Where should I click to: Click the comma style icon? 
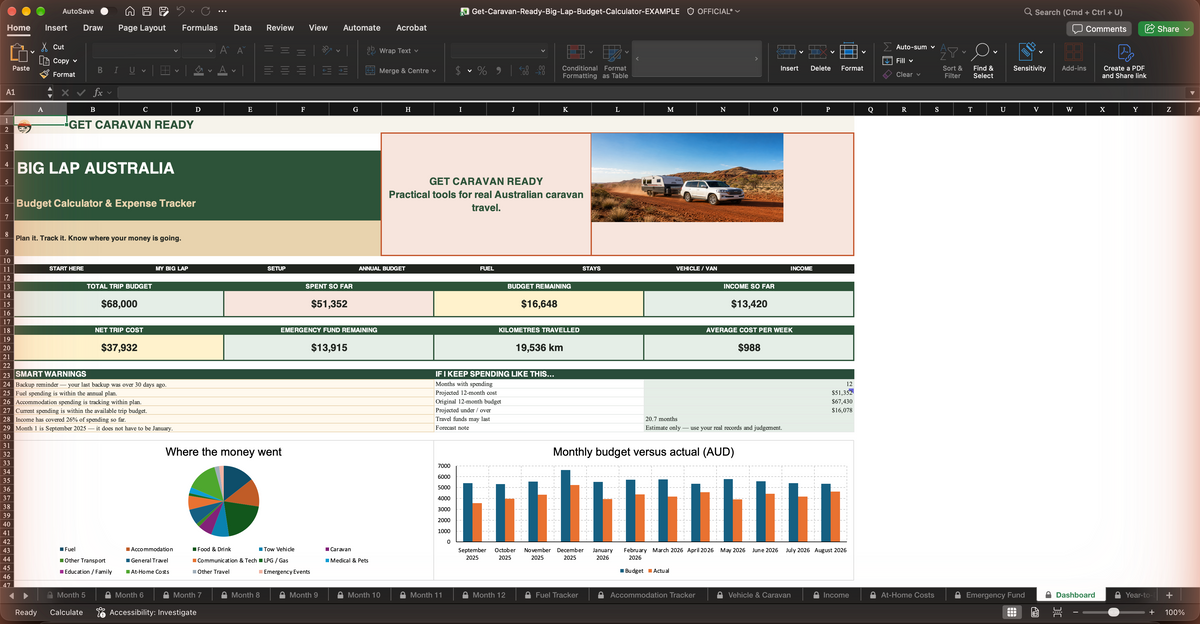(x=498, y=71)
